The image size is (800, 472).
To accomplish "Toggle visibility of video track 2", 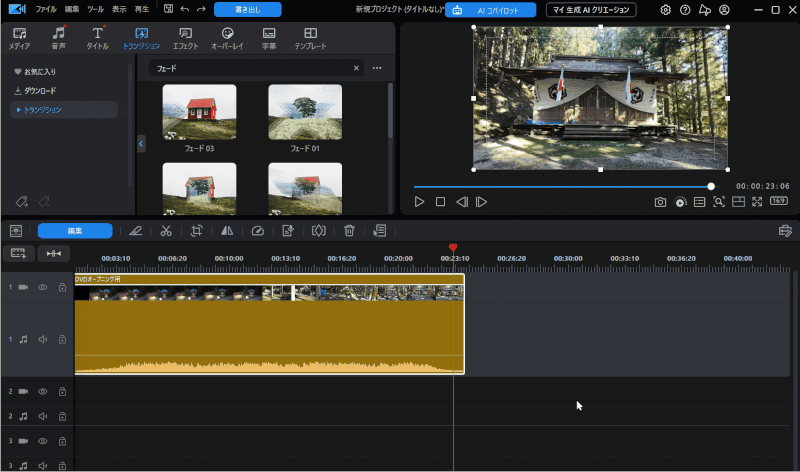I will pos(43,391).
